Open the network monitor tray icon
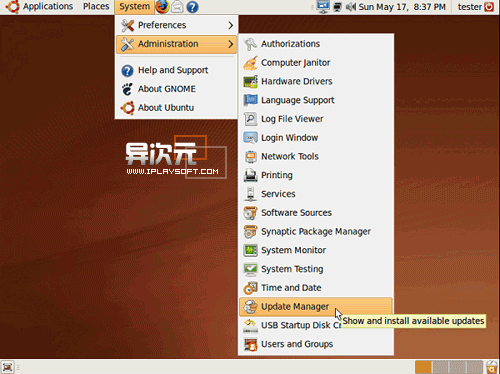Image resolution: width=500 pixels, height=374 pixels. (x=323, y=7)
